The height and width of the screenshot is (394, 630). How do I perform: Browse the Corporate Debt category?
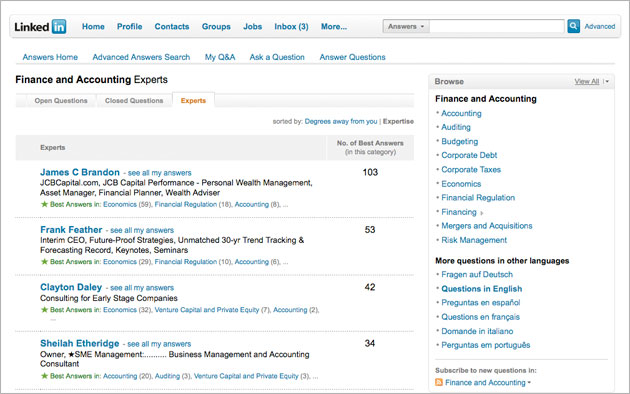469,155
